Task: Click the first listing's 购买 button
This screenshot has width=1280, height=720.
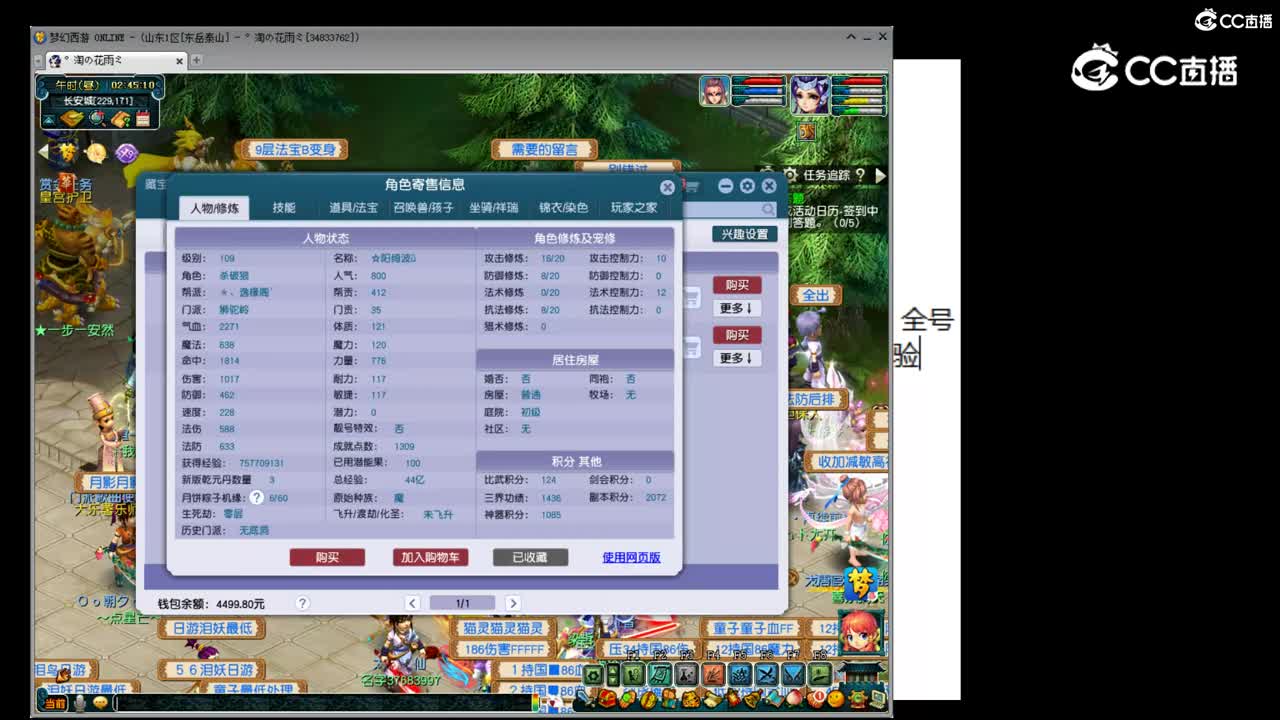Action: [x=737, y=285]
